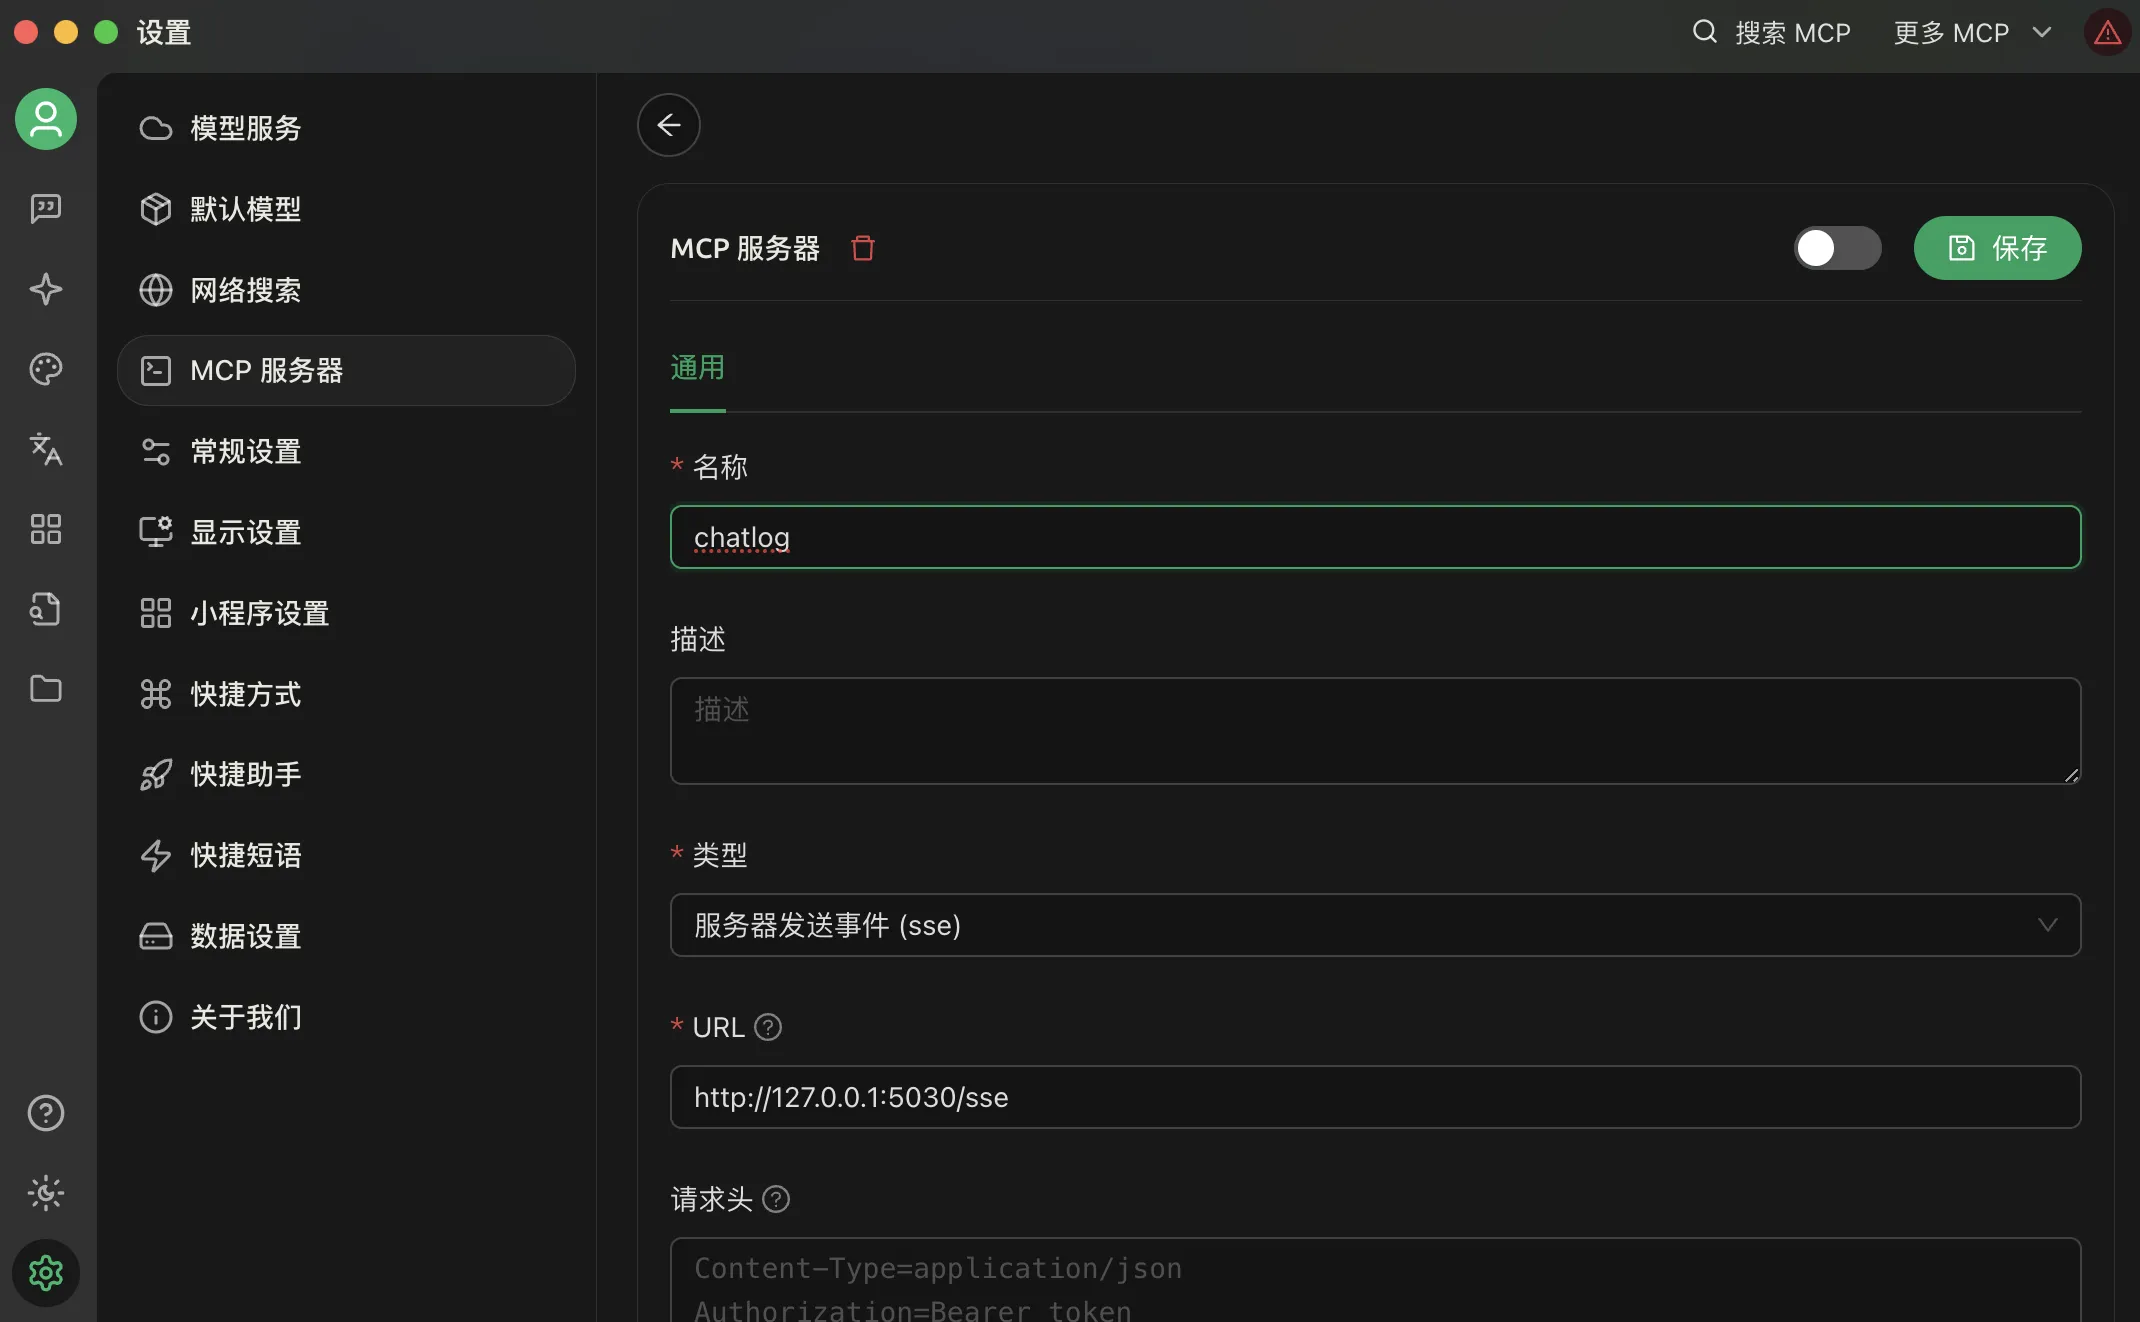Open the 请求头 help tooltip icon
2140x1322 pixels.
coord(774,1198)
